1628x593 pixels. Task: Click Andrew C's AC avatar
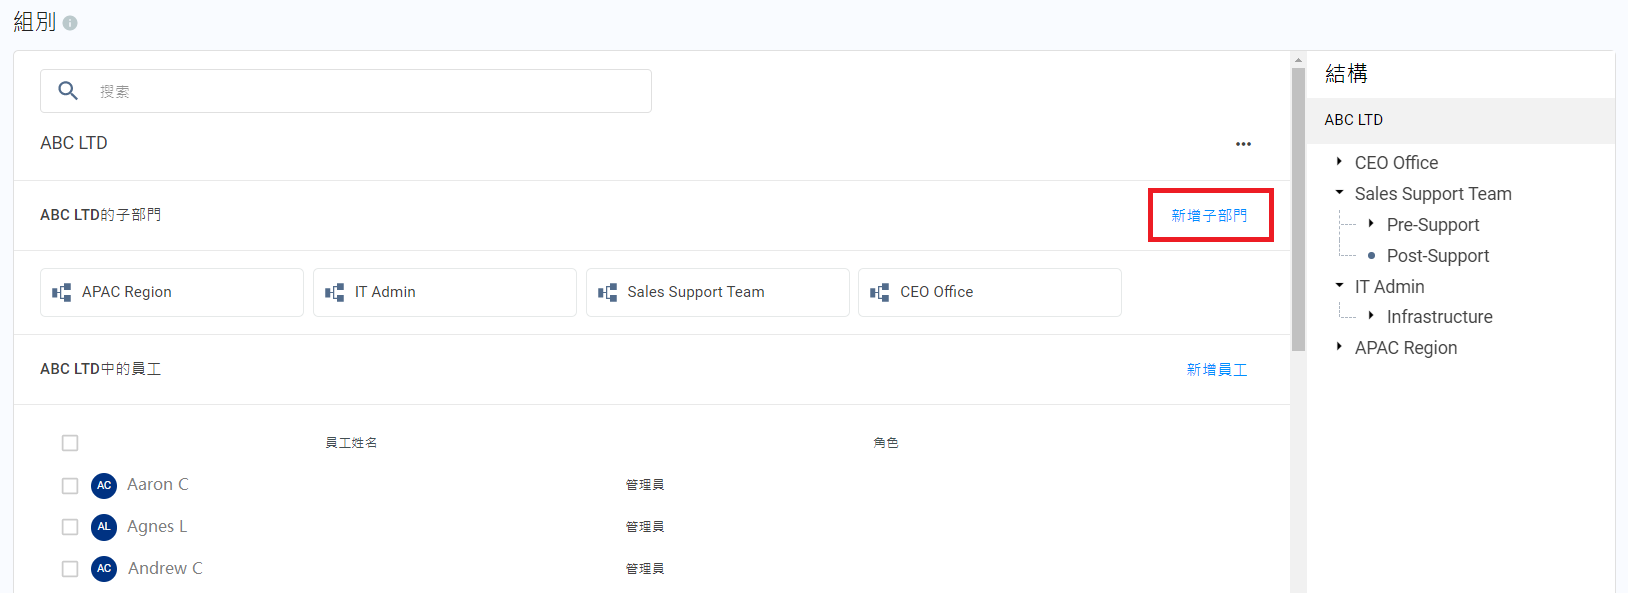tap(104, 569)
